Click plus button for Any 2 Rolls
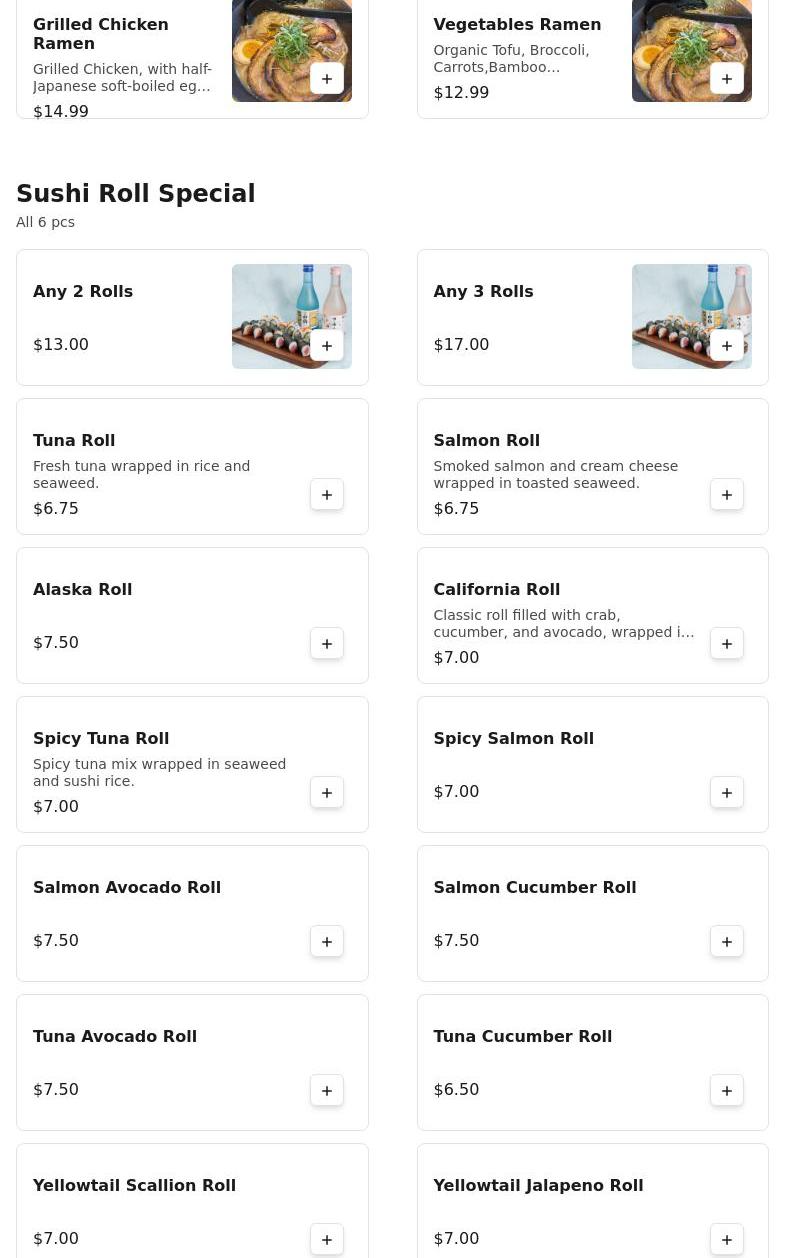Screen dimensions: 785x1258 coord(327,345)
